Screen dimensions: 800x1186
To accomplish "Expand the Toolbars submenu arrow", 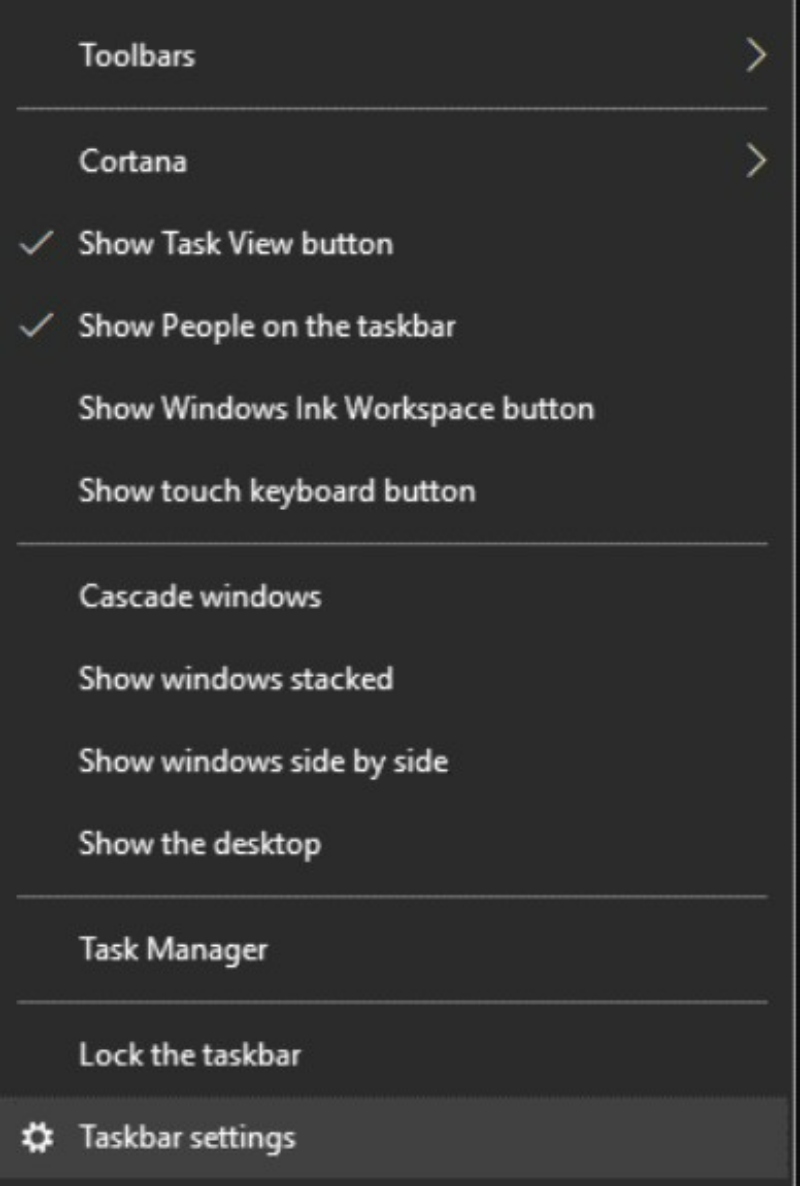I will coord(755,55).
